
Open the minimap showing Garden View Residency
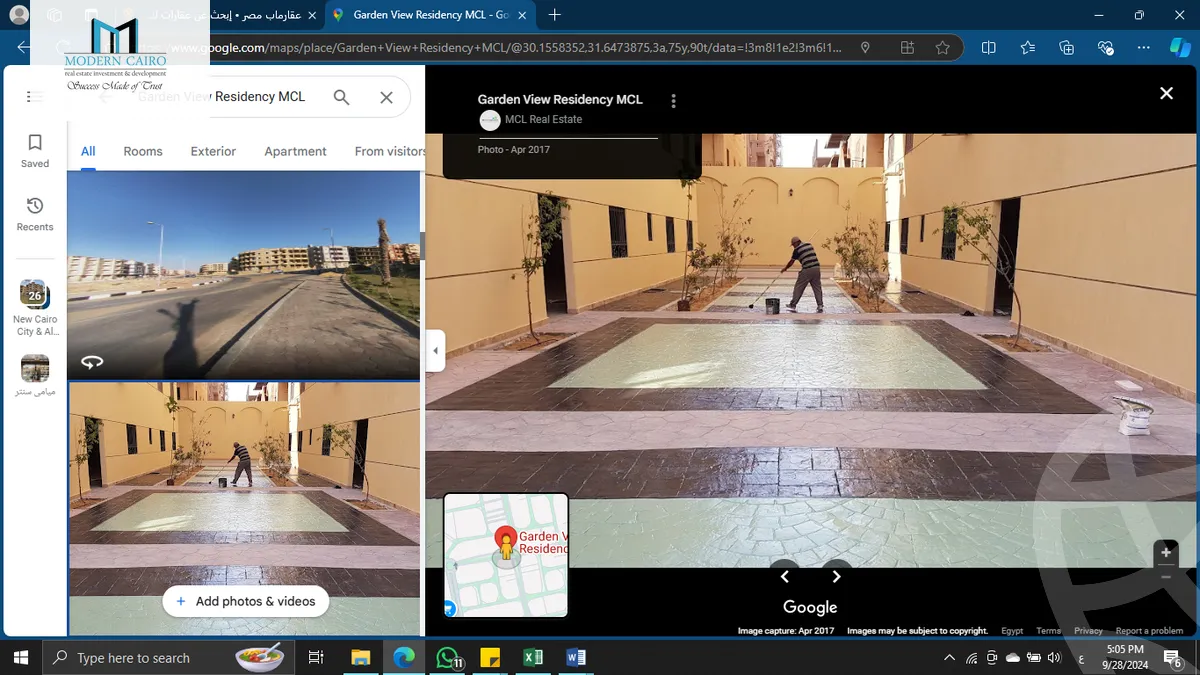tap(506, 555)
